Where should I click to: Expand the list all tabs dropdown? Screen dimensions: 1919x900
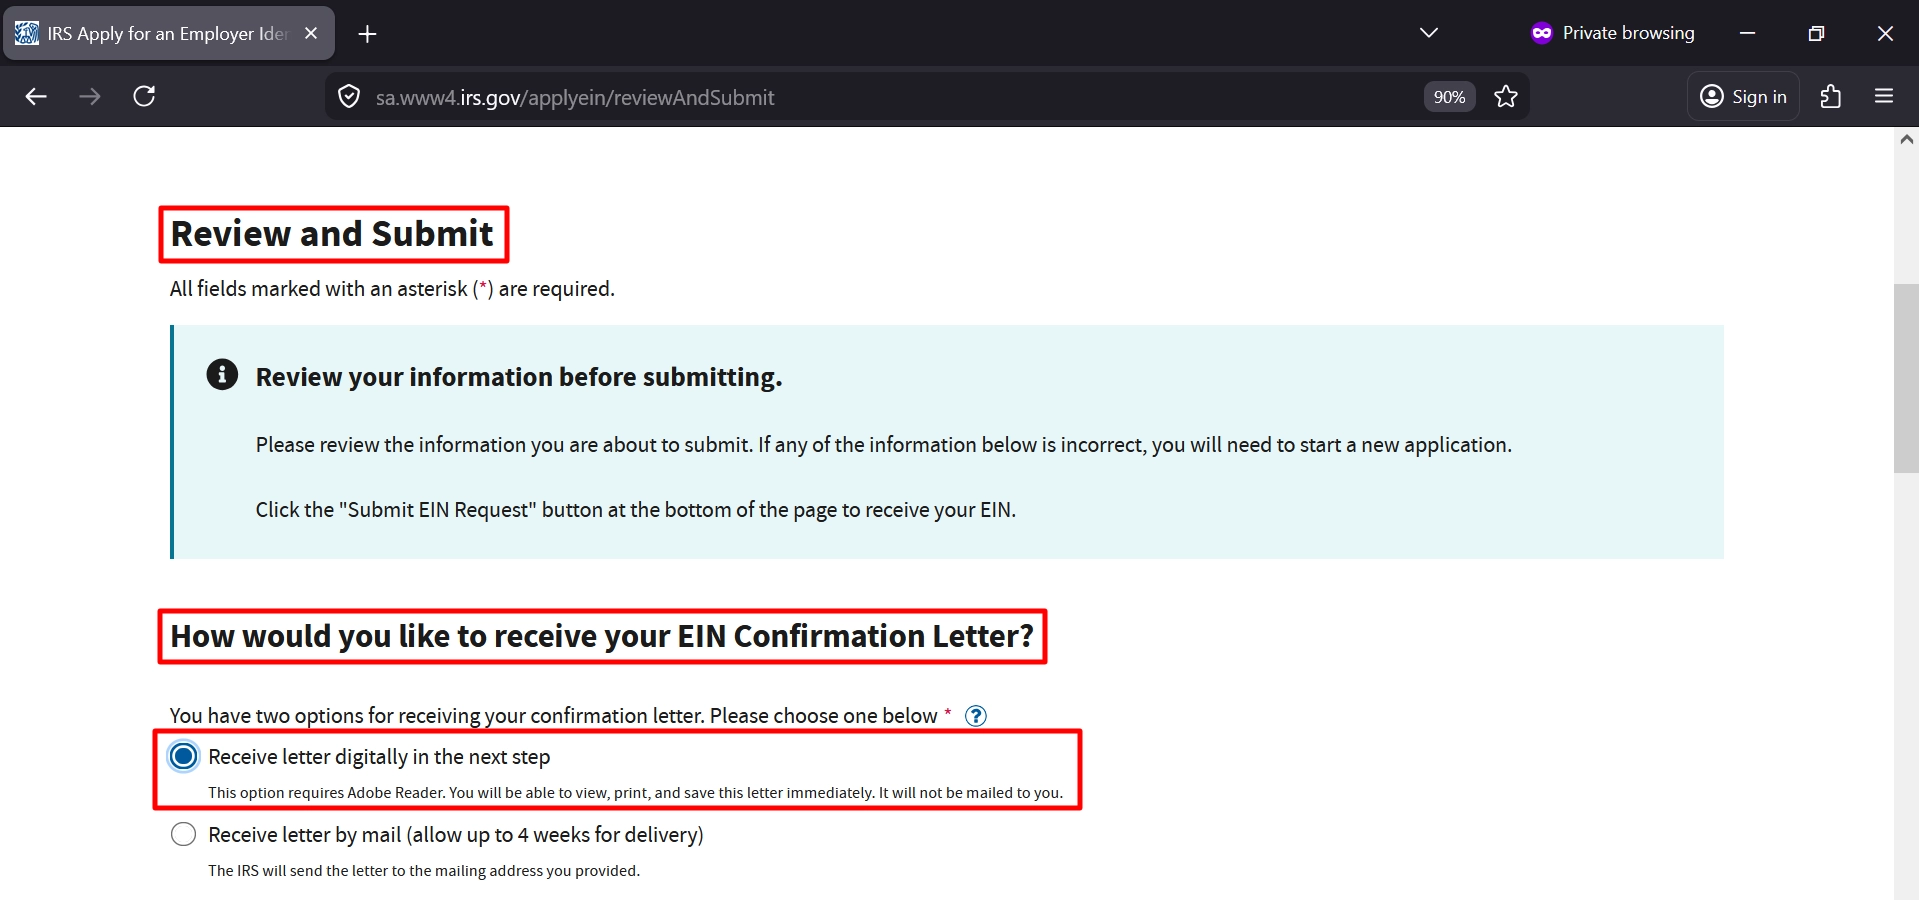tap(1428, 33)
